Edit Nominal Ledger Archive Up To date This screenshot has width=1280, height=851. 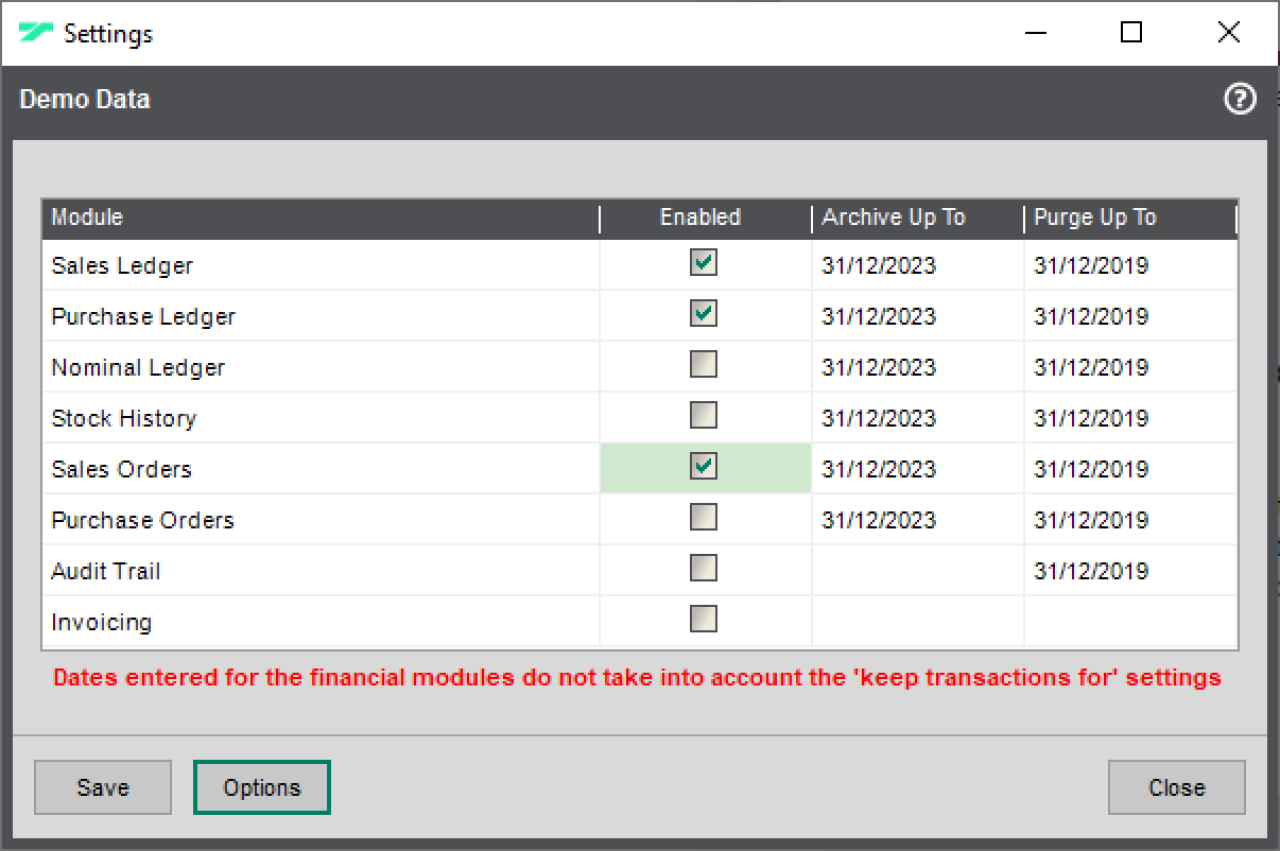[x=917, y=368]
